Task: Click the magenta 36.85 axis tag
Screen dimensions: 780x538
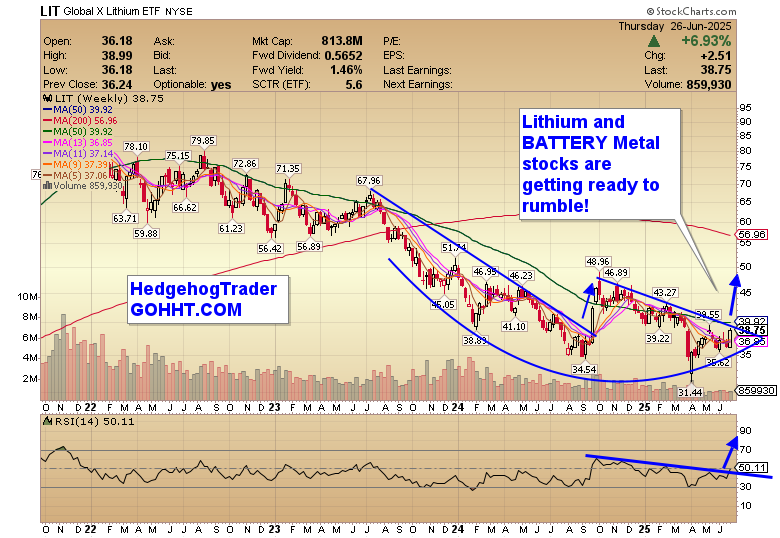Action: point(751,341)
